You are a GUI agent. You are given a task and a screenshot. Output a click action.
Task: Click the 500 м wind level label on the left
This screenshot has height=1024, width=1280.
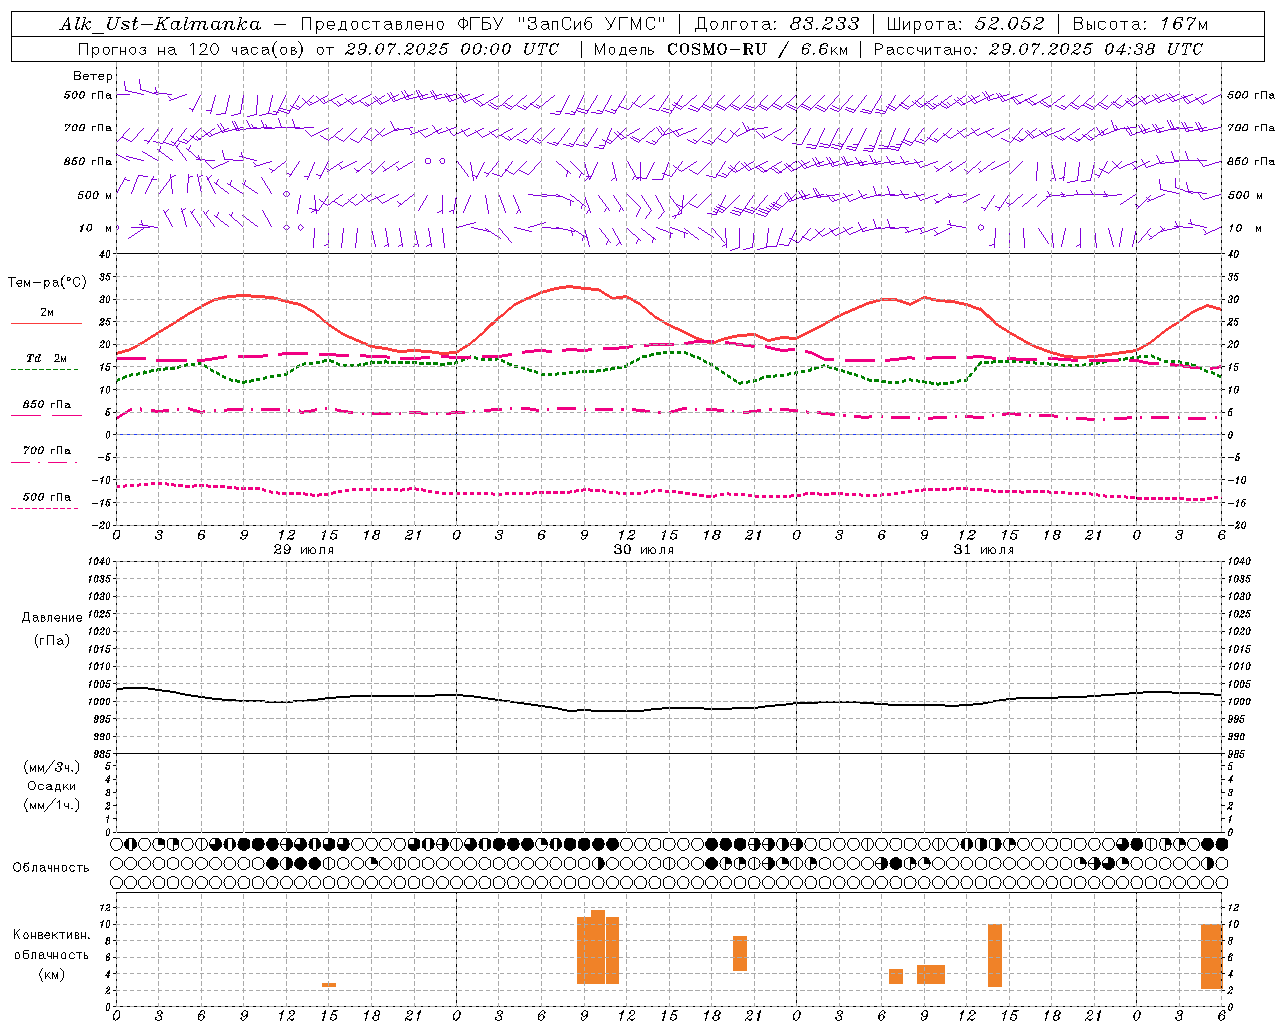click(95, 195)
